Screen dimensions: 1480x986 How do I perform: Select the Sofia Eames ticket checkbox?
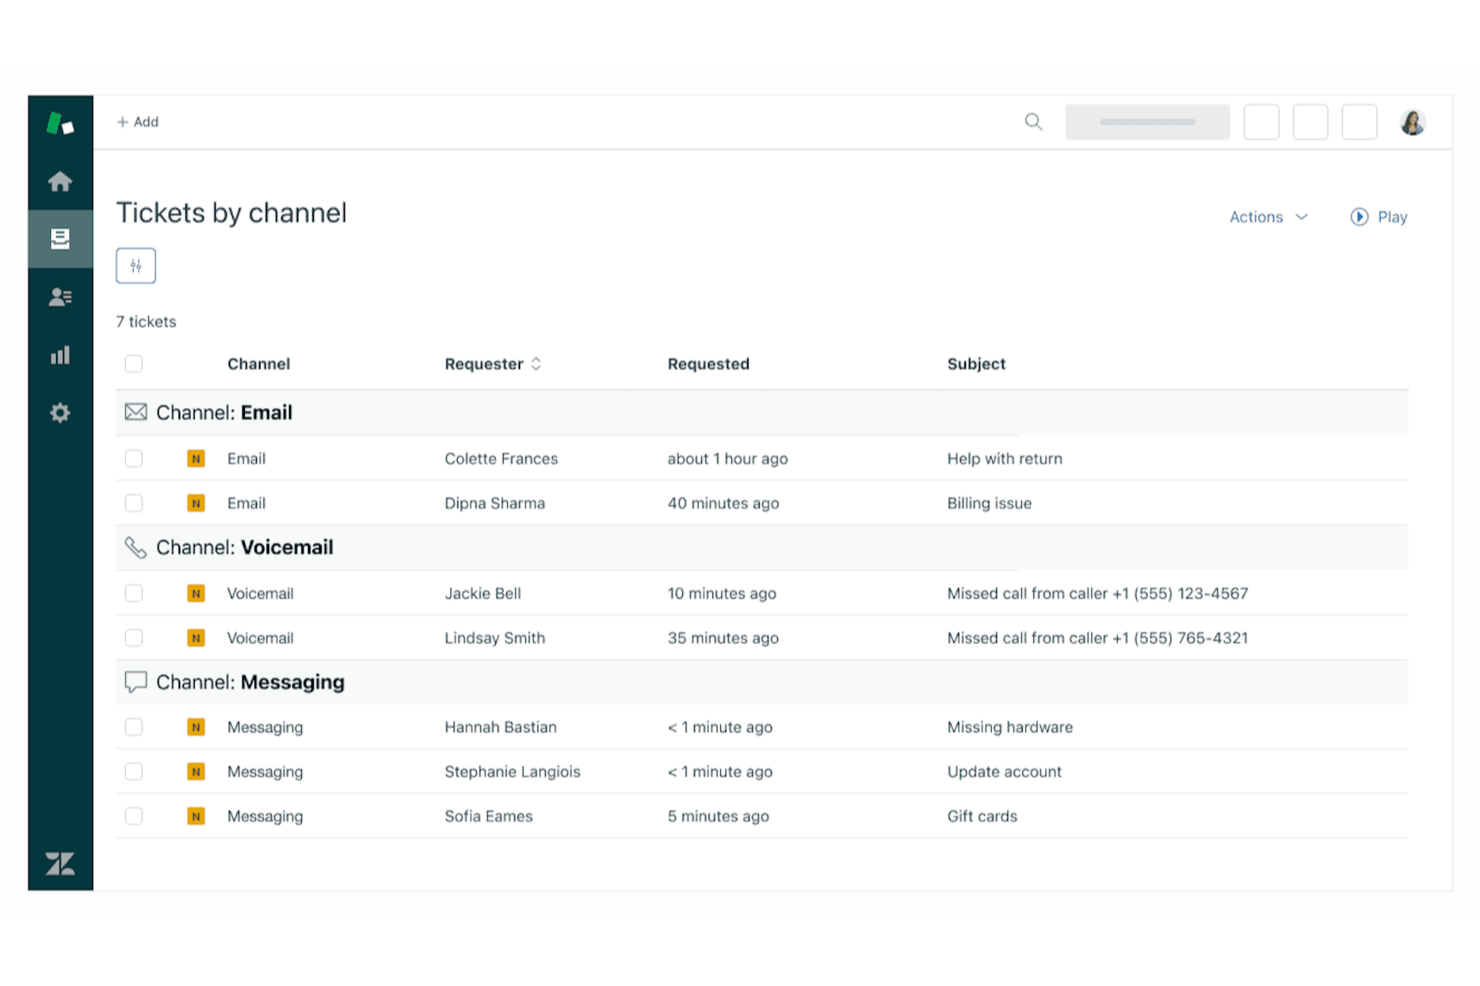pos(134,816)
